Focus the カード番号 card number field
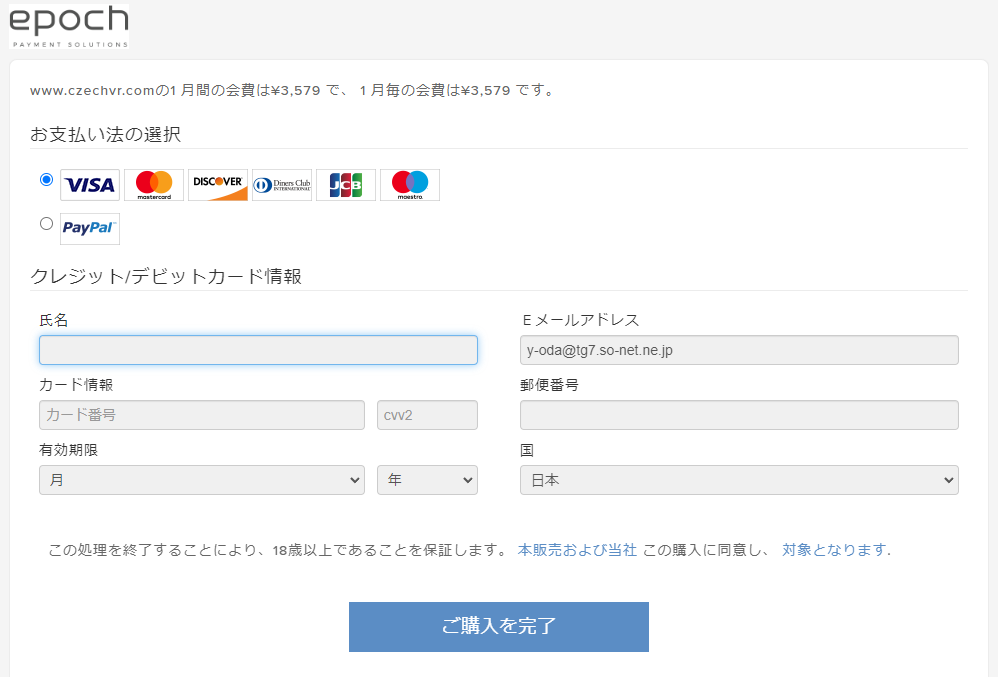Viewport: 998px width, 677px height. point(202,415)
